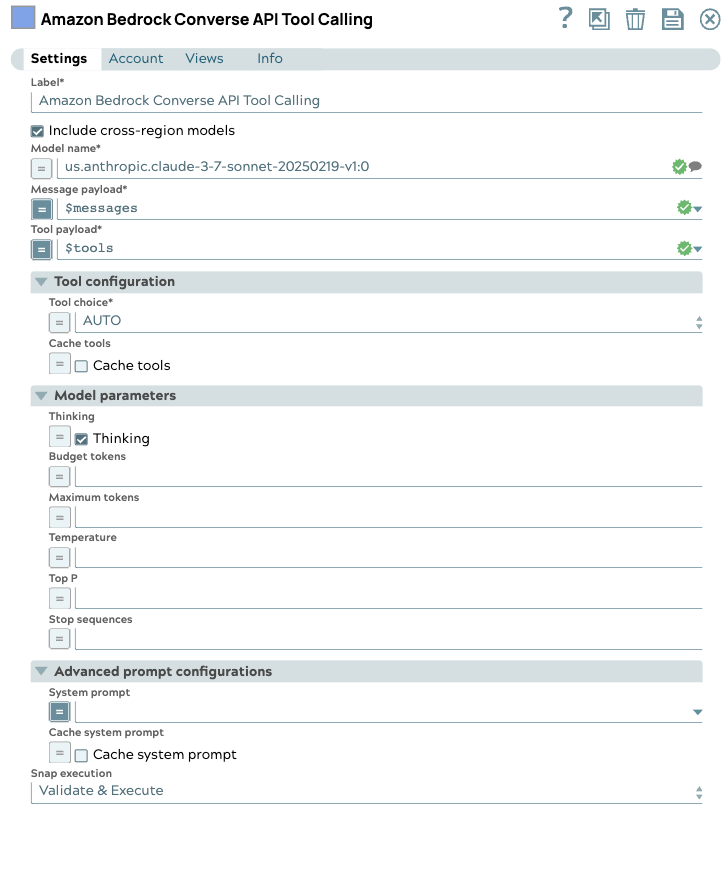Click the Snap execution stepper arrows
This screenshot has width=728, height=871.
point(698,791)
